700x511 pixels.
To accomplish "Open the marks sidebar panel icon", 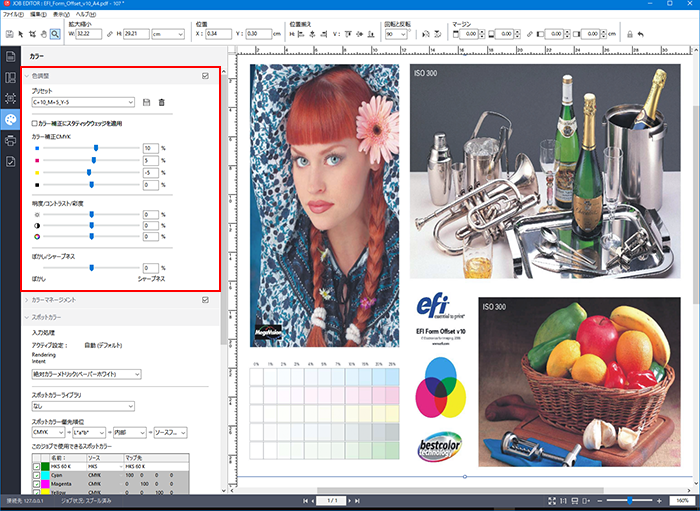I will coord(10,98).
